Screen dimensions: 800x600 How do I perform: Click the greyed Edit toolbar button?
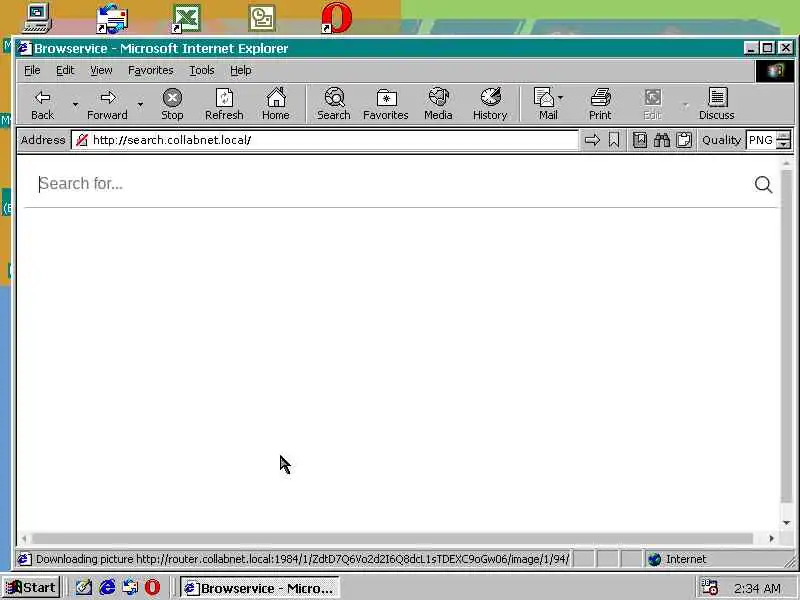(653, 105)
